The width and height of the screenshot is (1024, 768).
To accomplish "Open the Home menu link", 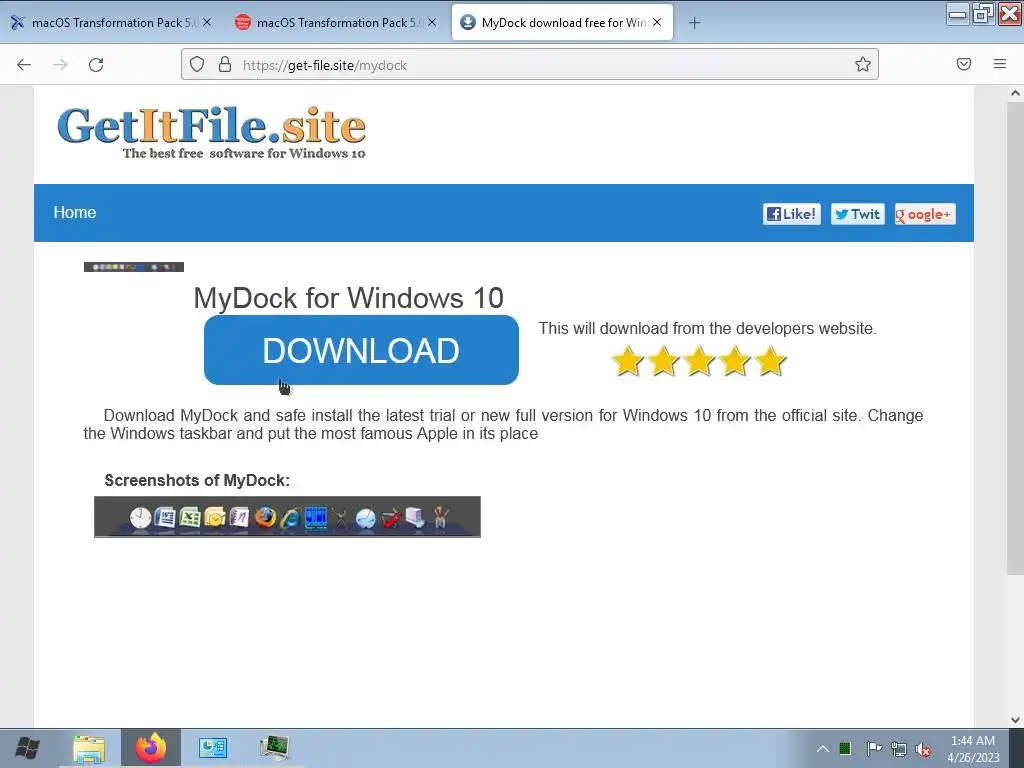I will point(74,212).
